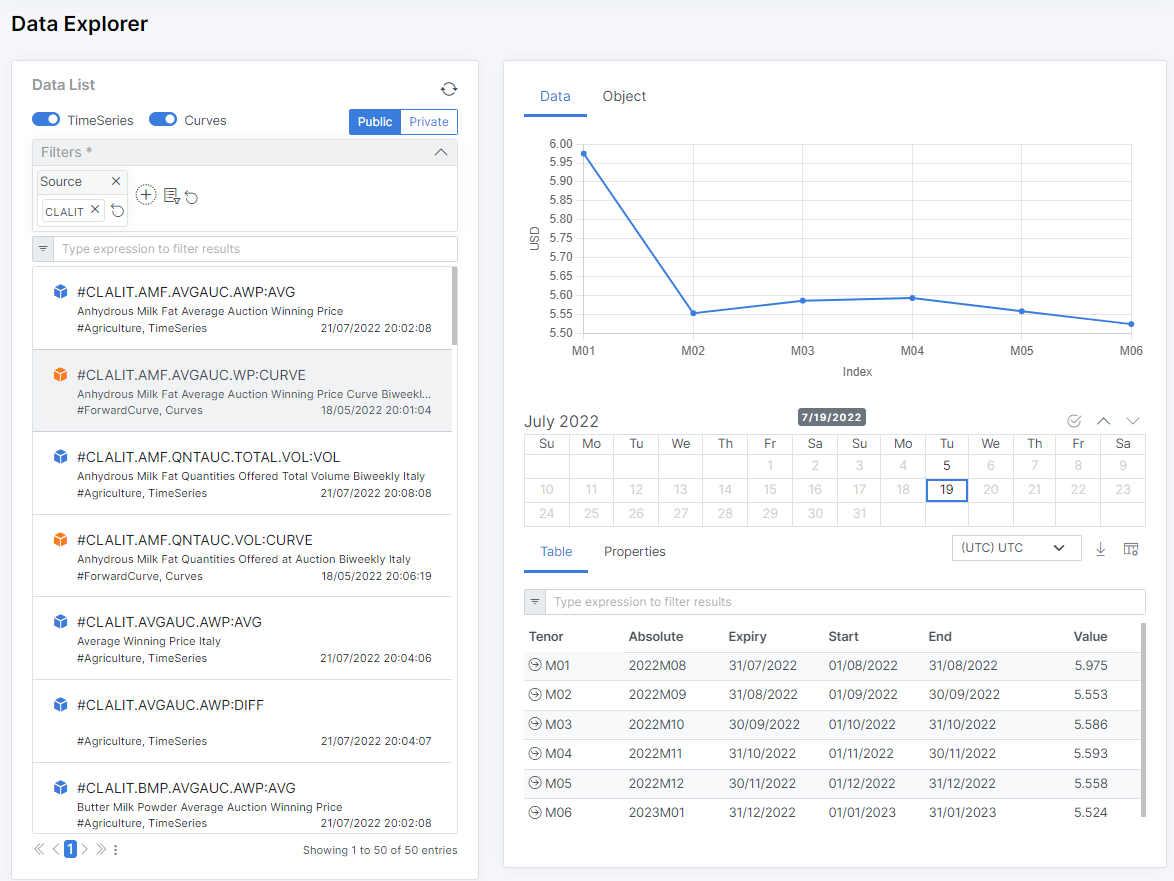The width and height of the screenshot is (1174, 881).
Task: Open the table column settings icon
Action: [x=1131, y=549]
